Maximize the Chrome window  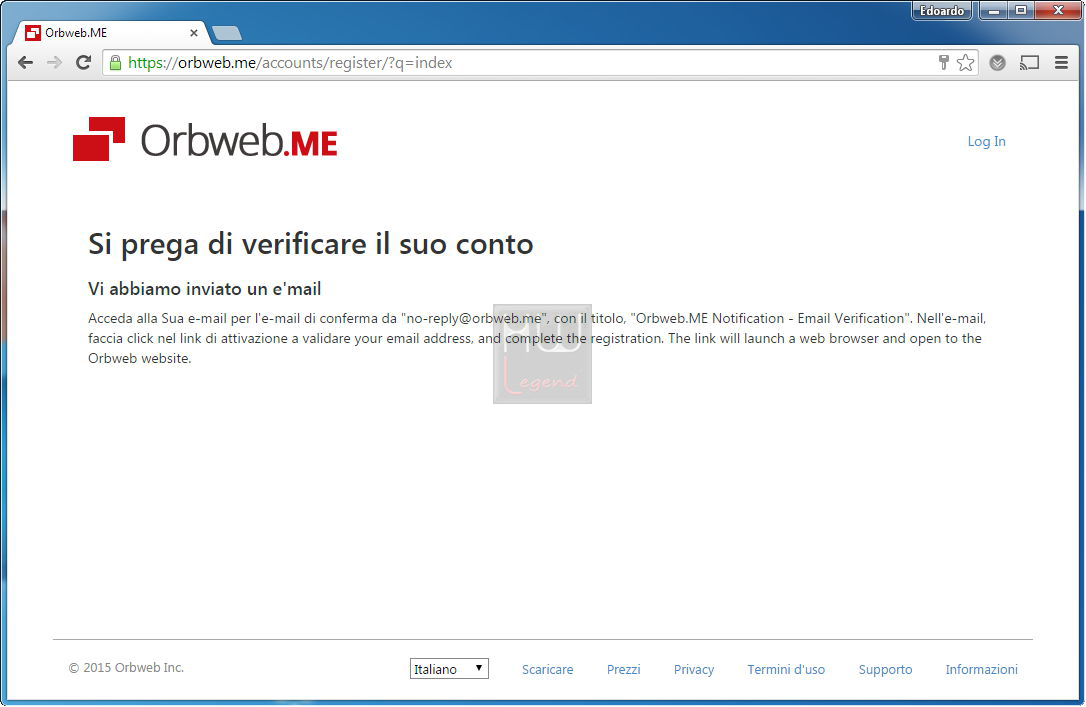1020,10
